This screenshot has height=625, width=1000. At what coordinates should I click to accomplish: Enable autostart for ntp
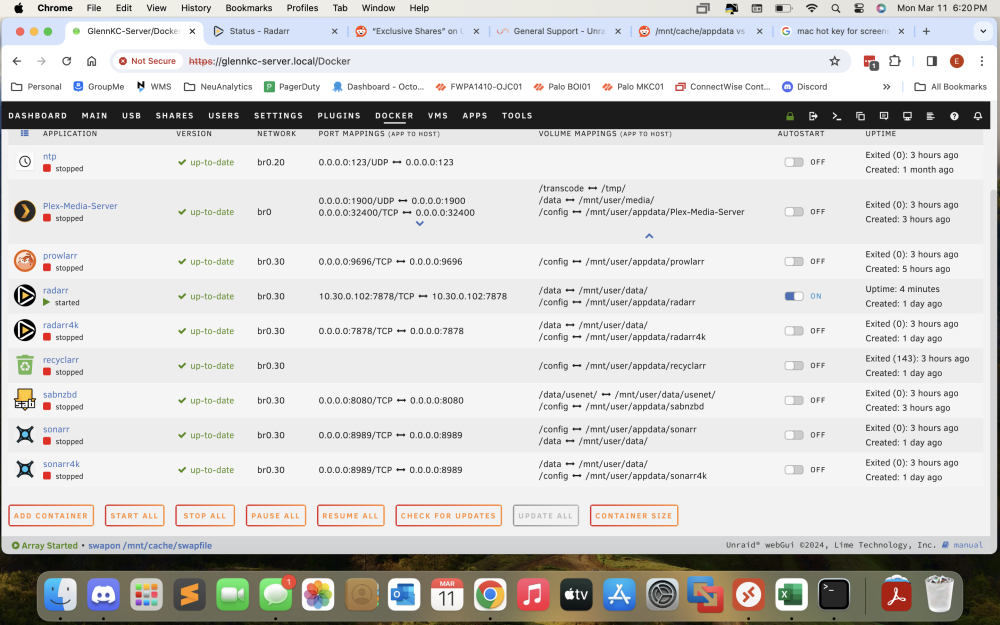(x=794, y=162)
